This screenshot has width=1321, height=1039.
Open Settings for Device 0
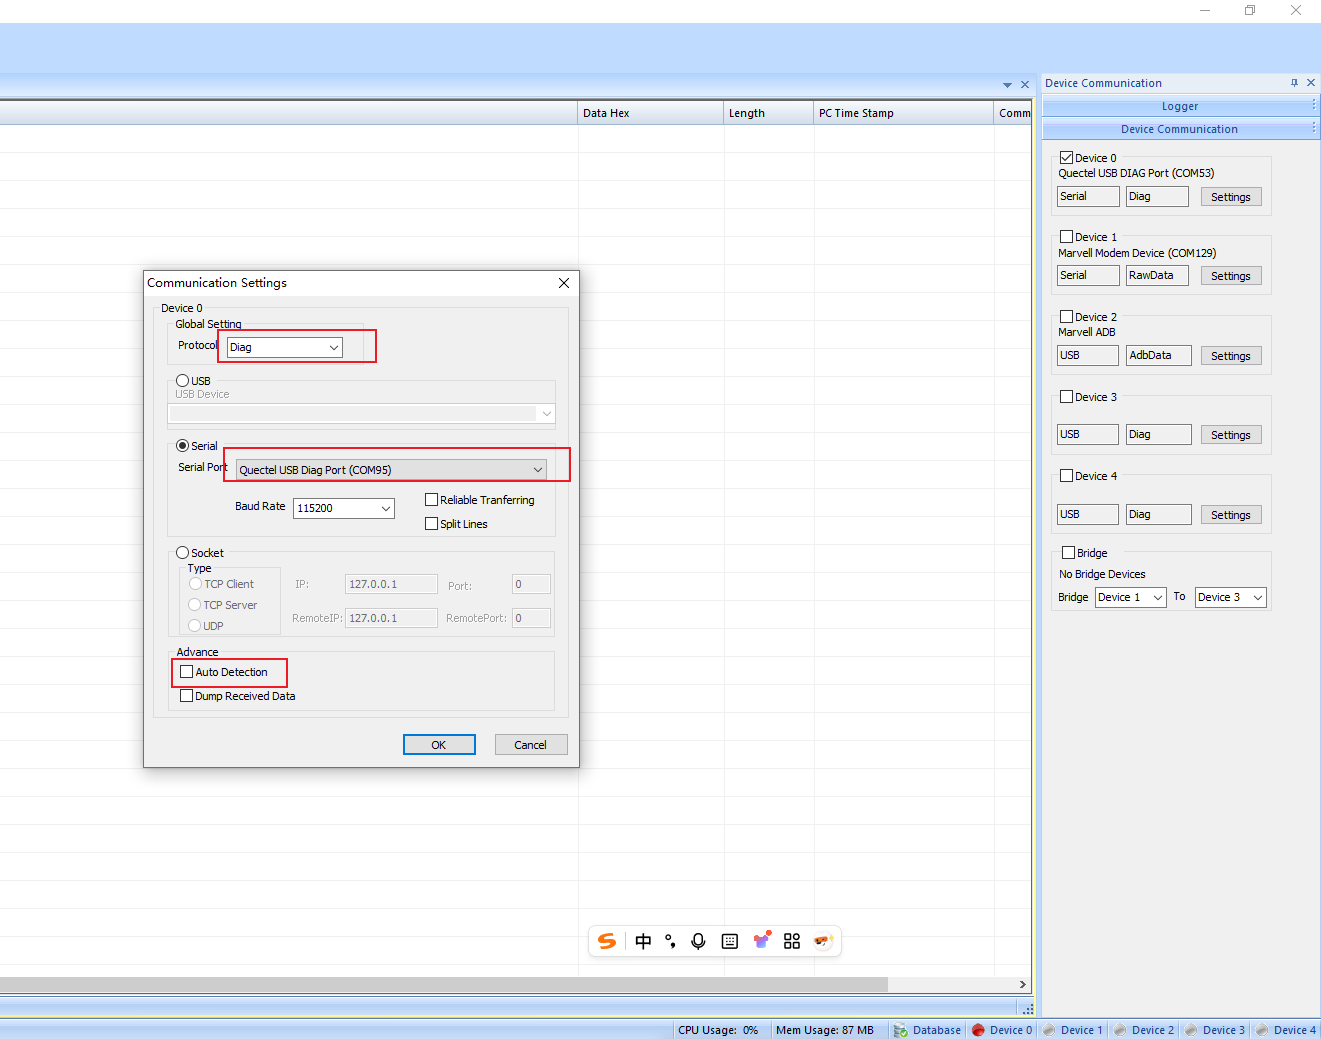[x=1231, y=197]
